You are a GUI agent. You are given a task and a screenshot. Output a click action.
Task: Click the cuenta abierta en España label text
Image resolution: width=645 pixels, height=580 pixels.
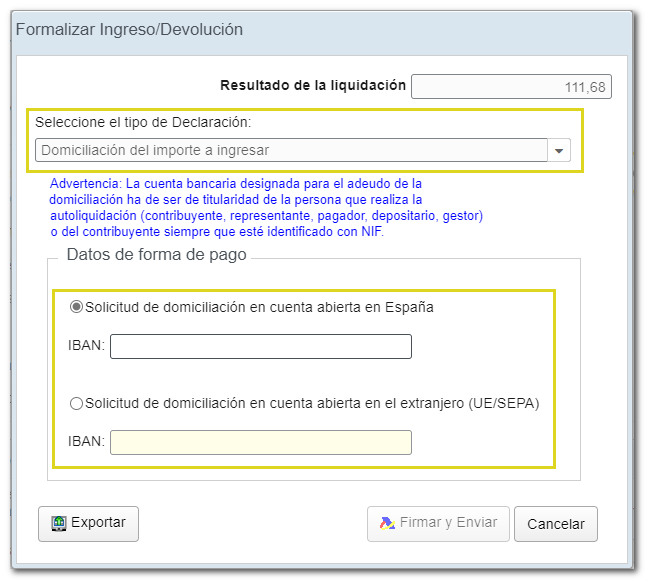click(x=259, y=307)
